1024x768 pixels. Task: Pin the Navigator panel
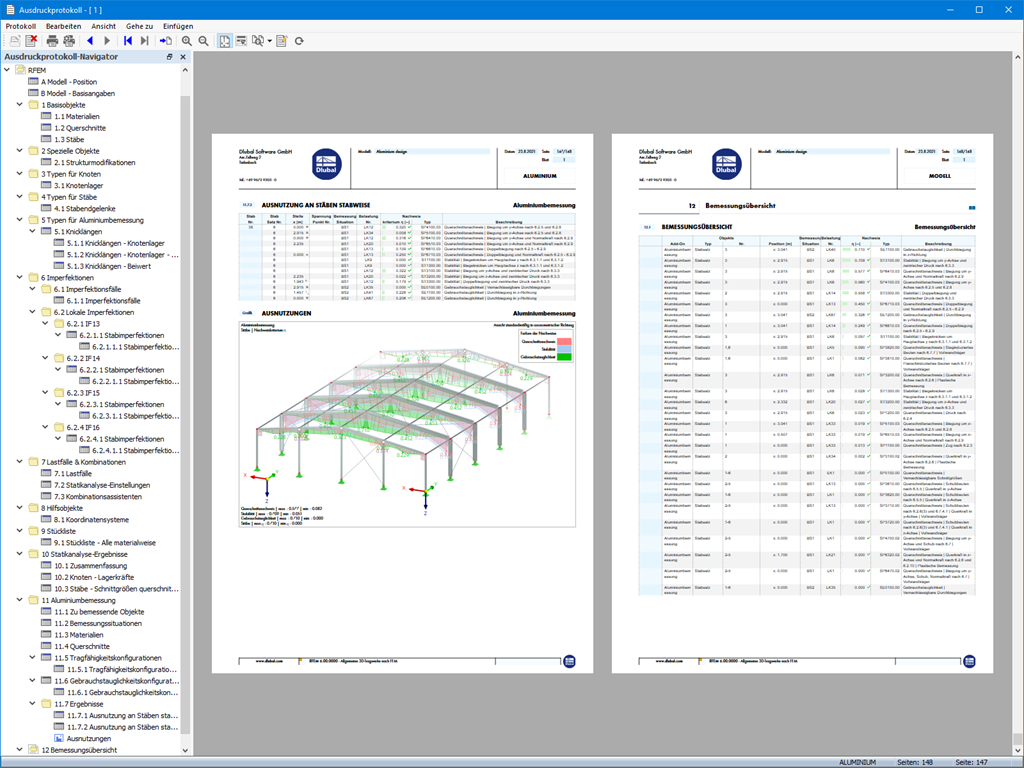click(x=168, y=57)
